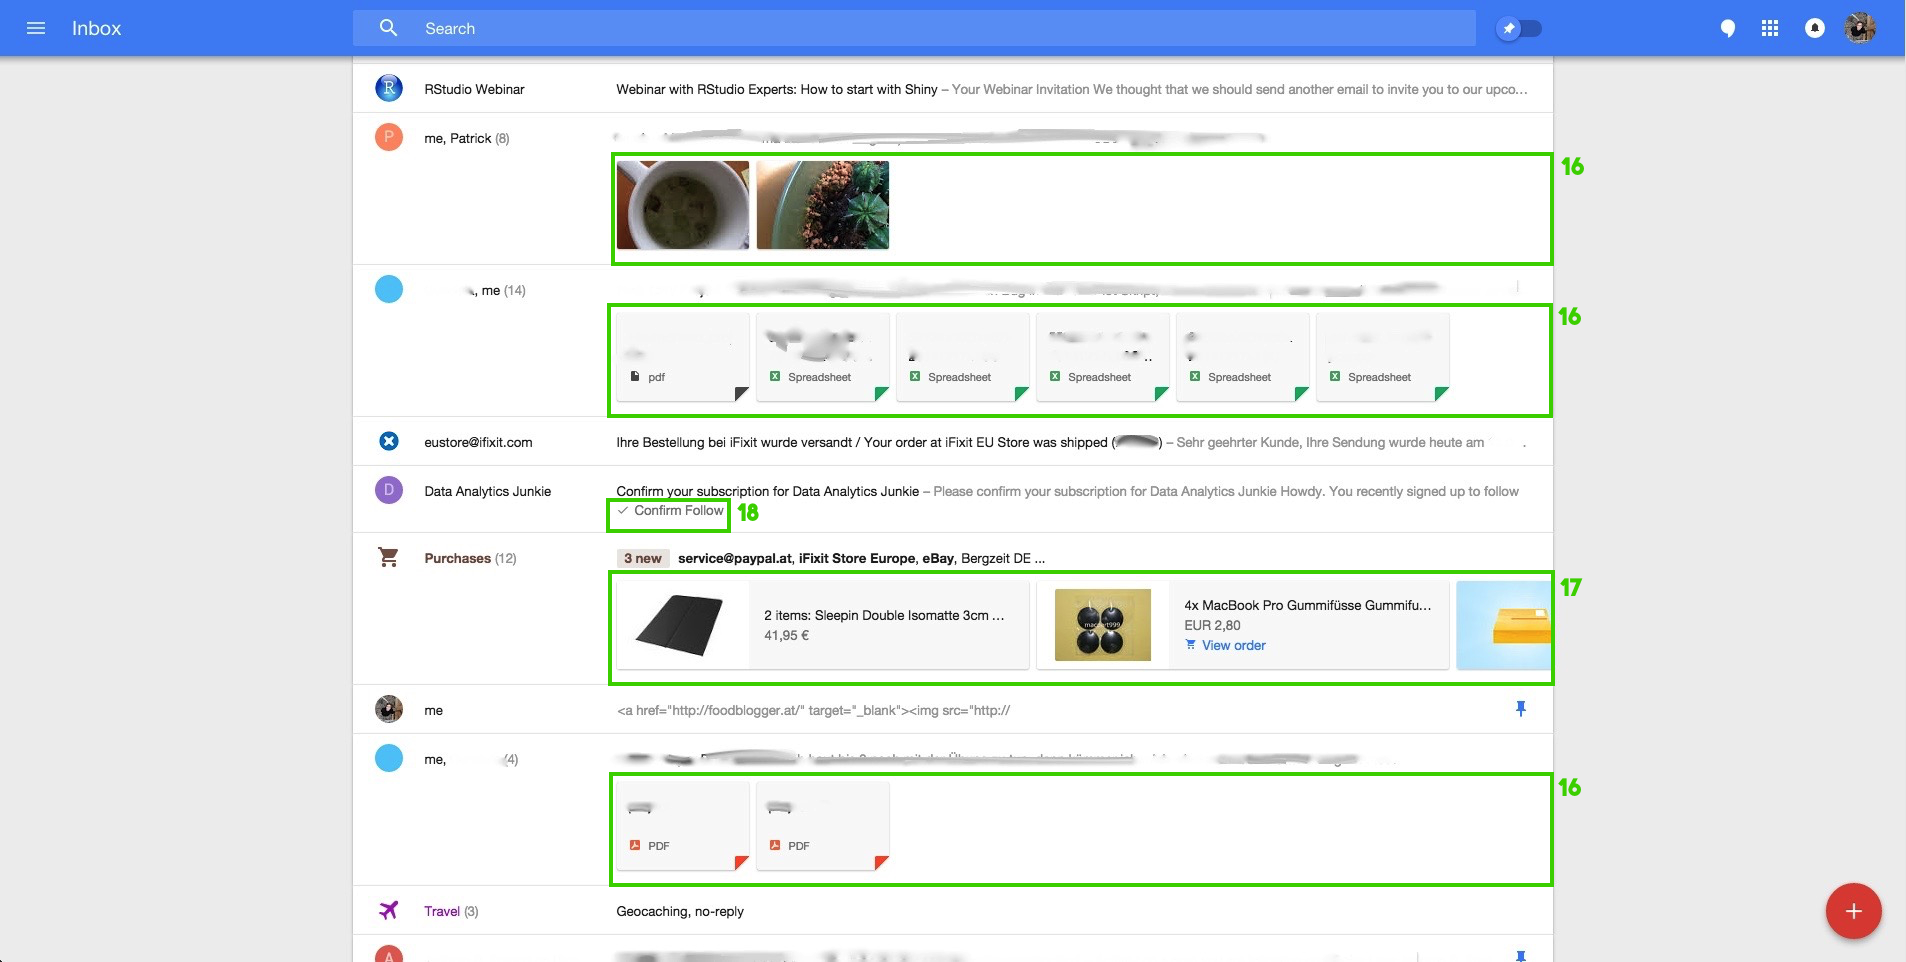Open the hamburger main menu
This screenshot has height=962, width=1906.
point(36,28)
